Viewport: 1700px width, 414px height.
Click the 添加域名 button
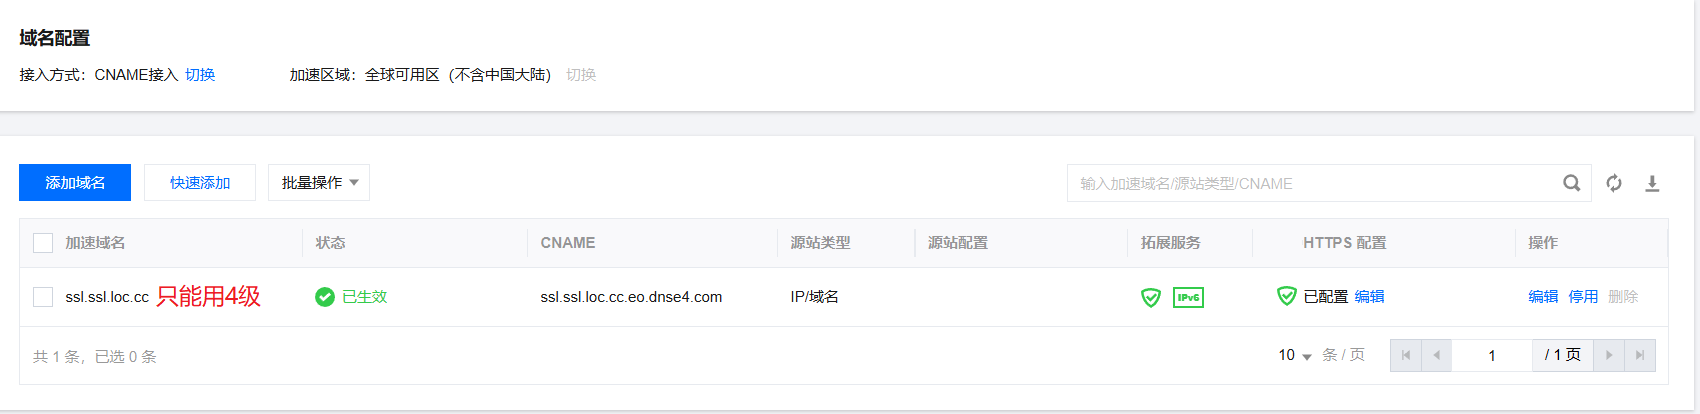(x=75, y=183)
